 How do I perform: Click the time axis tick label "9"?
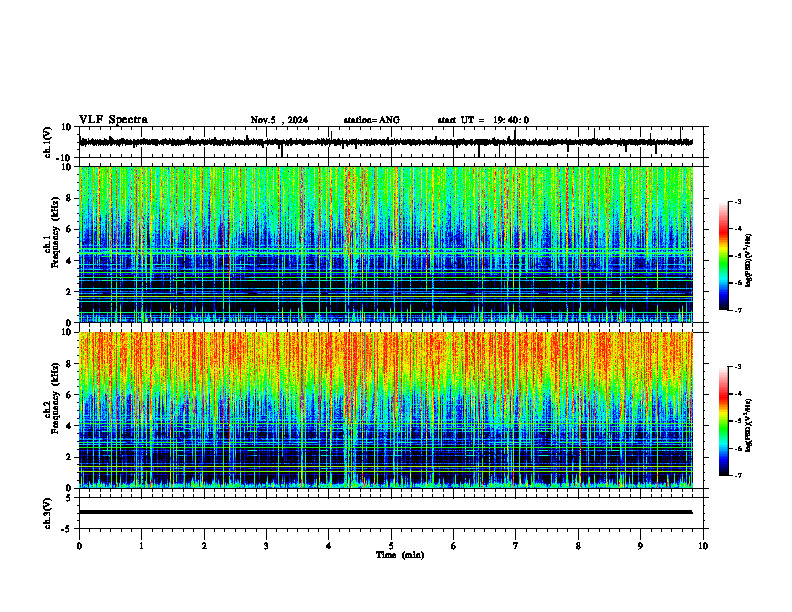(x=640, y=546)
